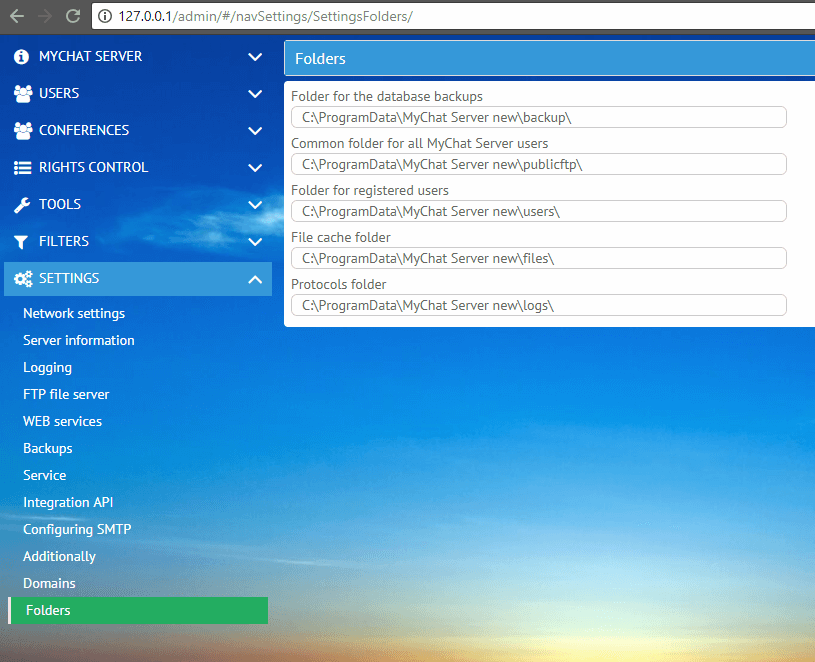The image size is (815, 662).
Task: Go back using the browser back arrow
Action: (x=17, y=16)
